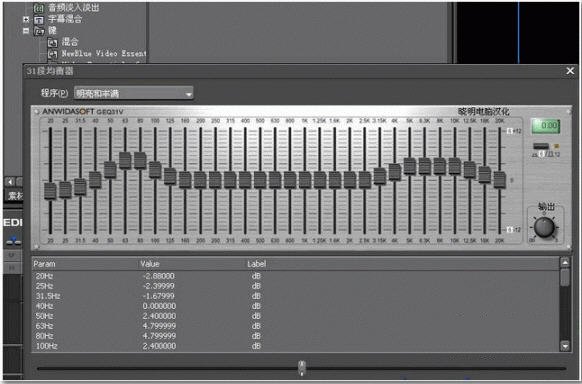Click the 混合 effect icon
The height and width of the screenshot is (384, 582).
click(53, 42)
